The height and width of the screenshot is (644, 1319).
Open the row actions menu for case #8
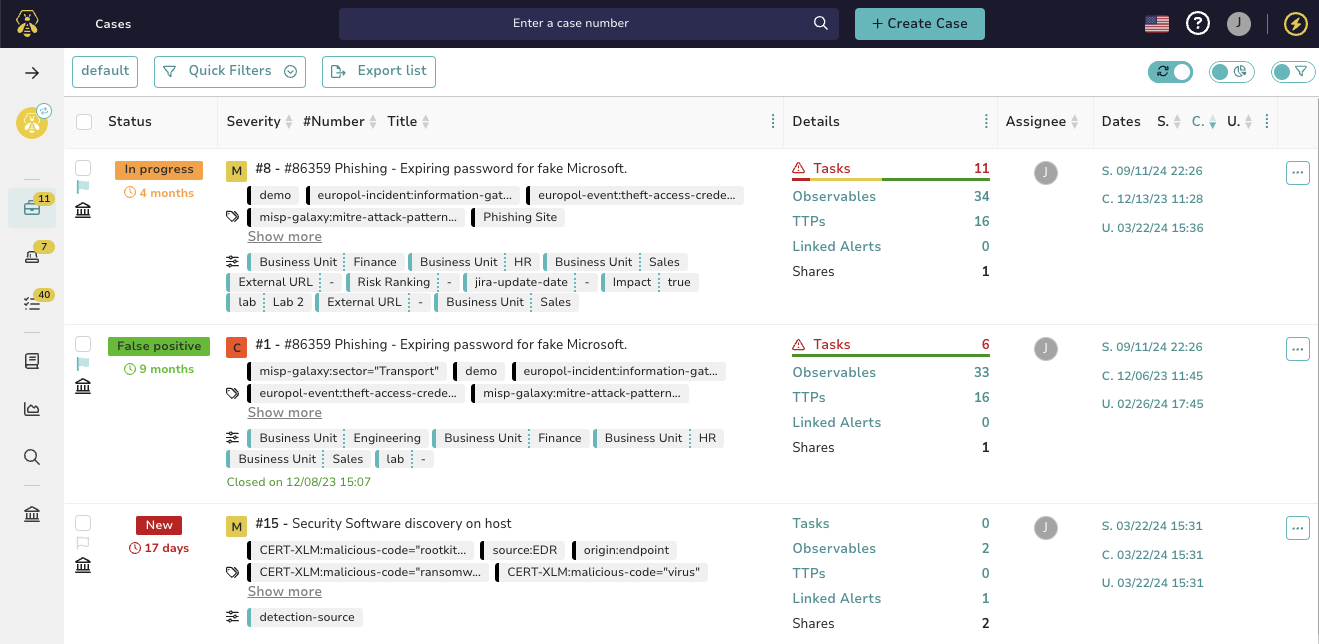pyautogui.click(x=1297, y=172)
